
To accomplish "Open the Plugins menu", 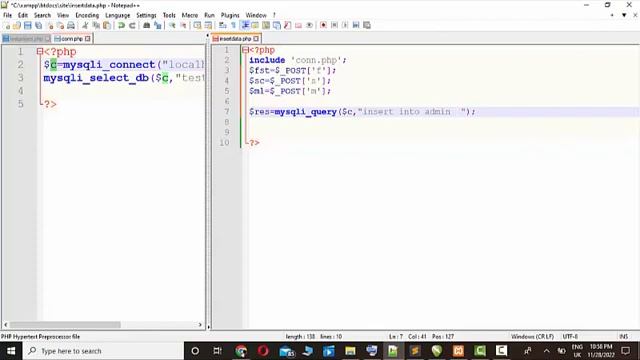I will tap(230, 15).
